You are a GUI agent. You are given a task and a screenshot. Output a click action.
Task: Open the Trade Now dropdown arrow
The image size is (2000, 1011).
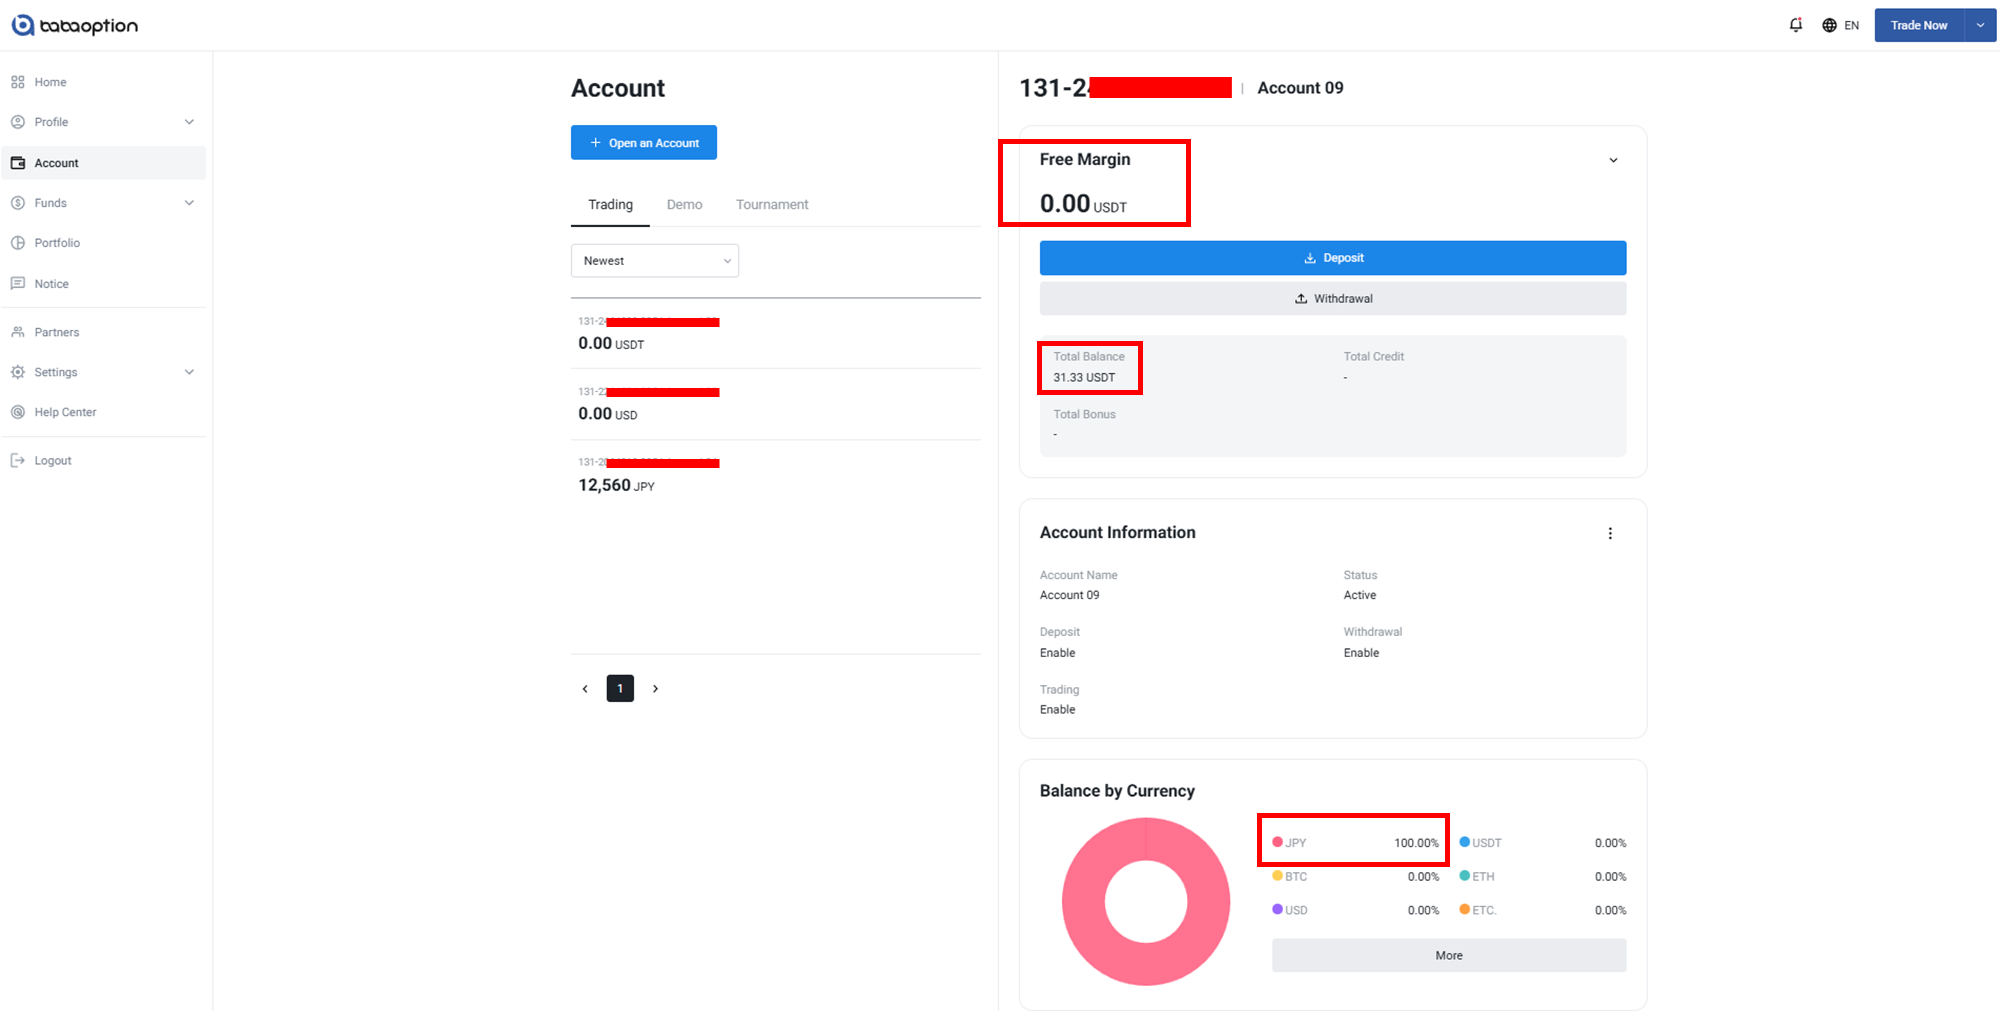pos(1980,25)
